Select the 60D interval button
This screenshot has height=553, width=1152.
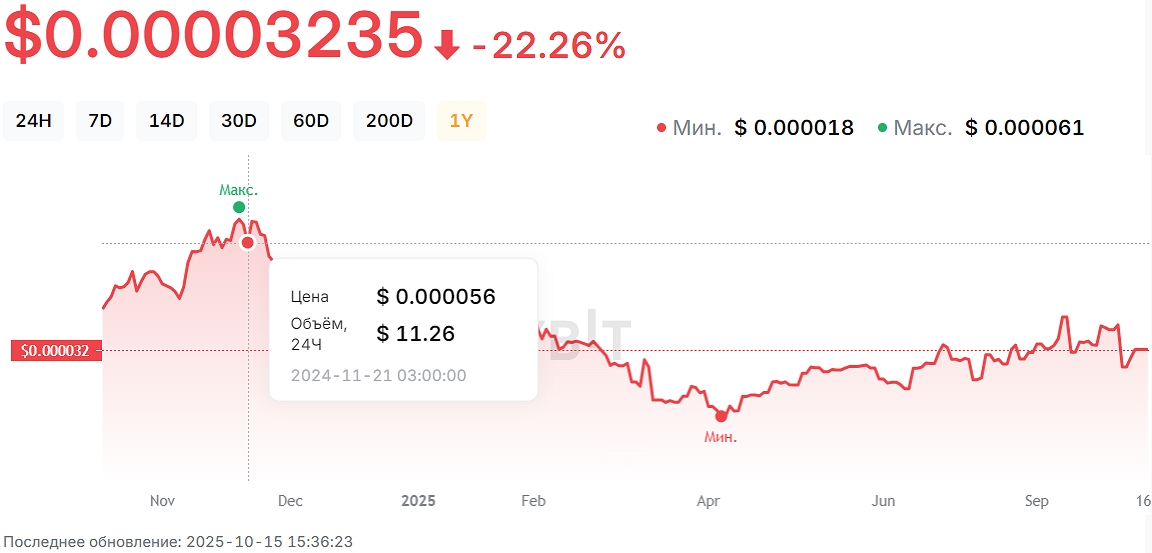point(311,121)
